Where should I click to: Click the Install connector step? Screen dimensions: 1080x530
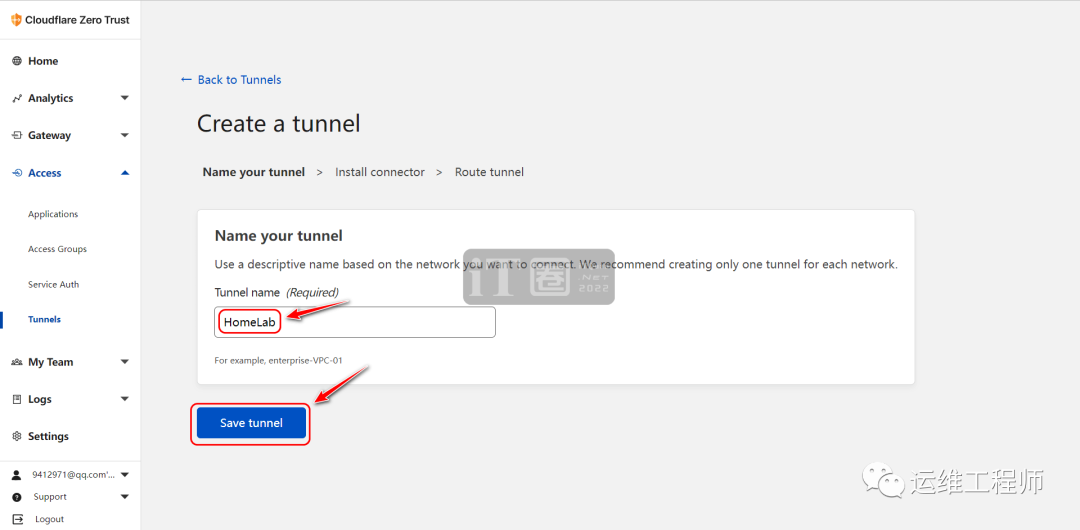pyautogui.click(x=380, y=172)
